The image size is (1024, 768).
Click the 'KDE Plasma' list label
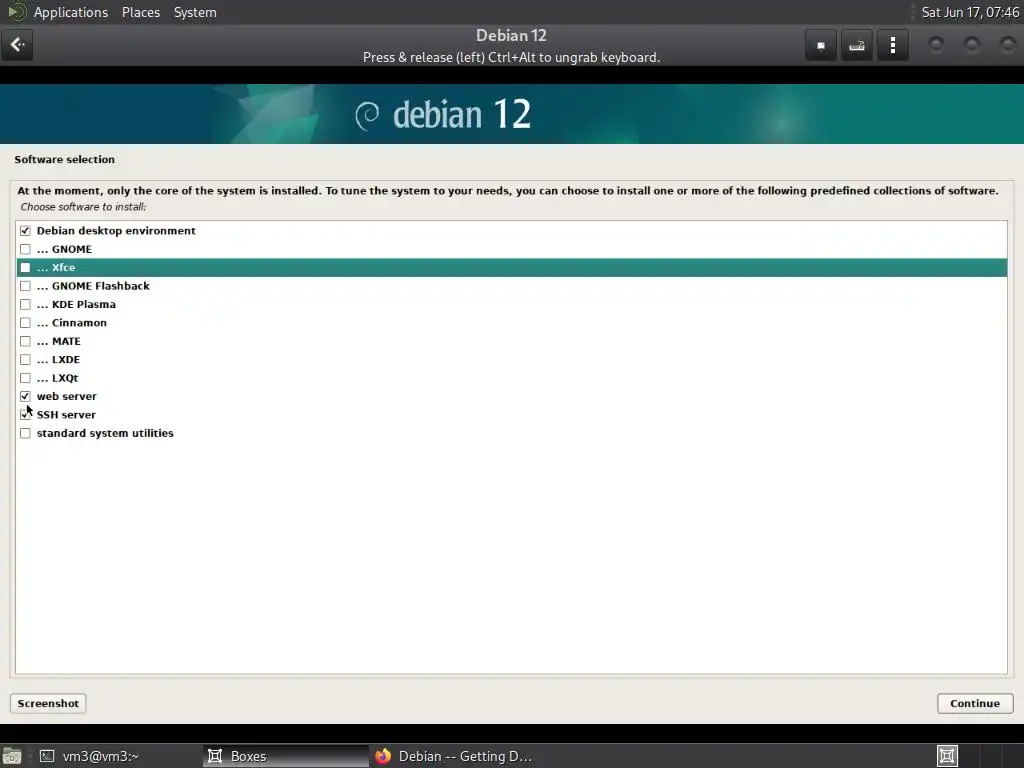84,304
